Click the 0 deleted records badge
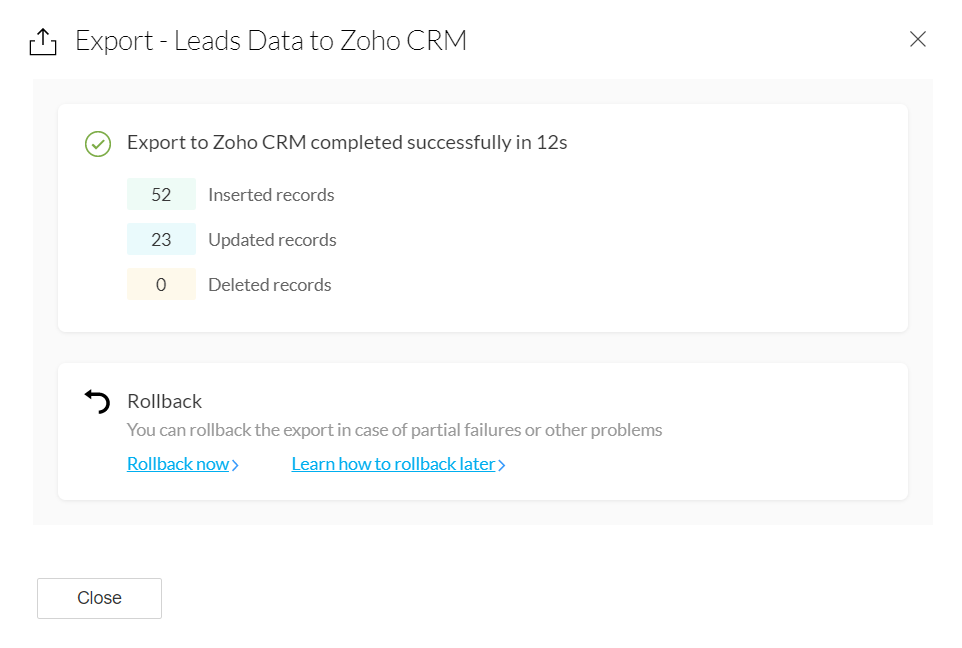The height and width of the screenshot is (648, 962). [x=161, y=285]
